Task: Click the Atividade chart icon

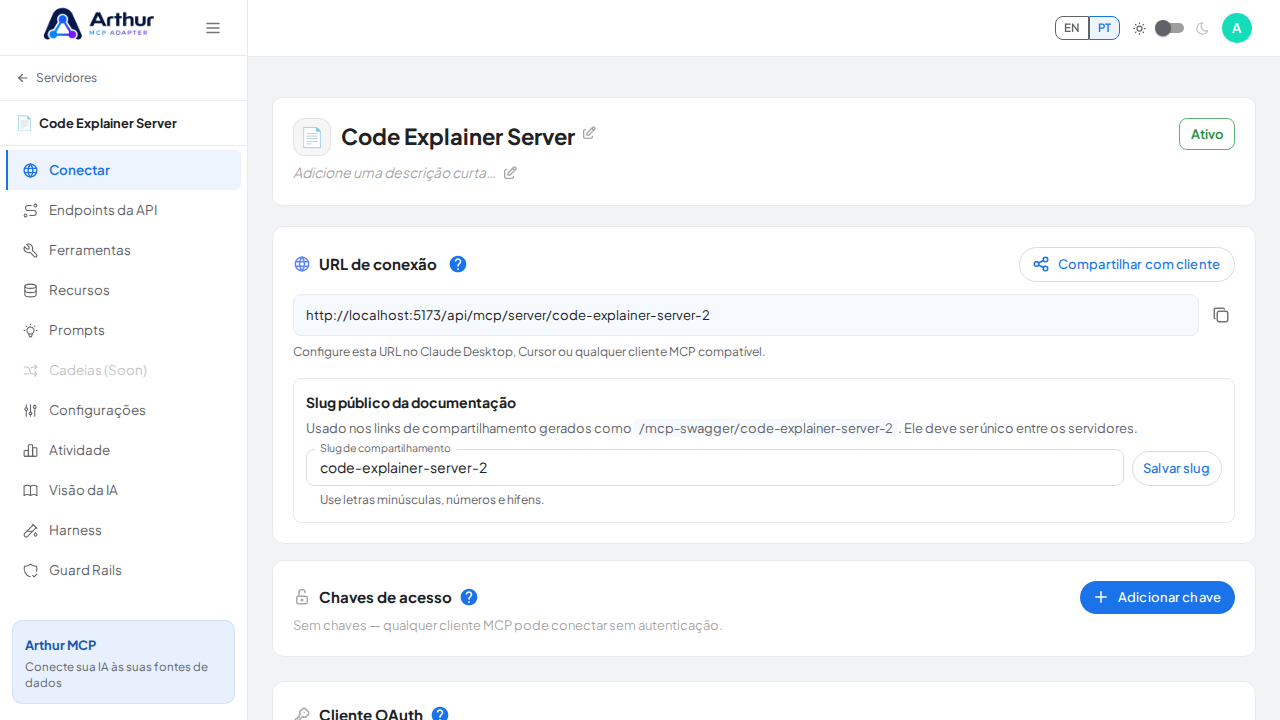Action: coord(31,450)
